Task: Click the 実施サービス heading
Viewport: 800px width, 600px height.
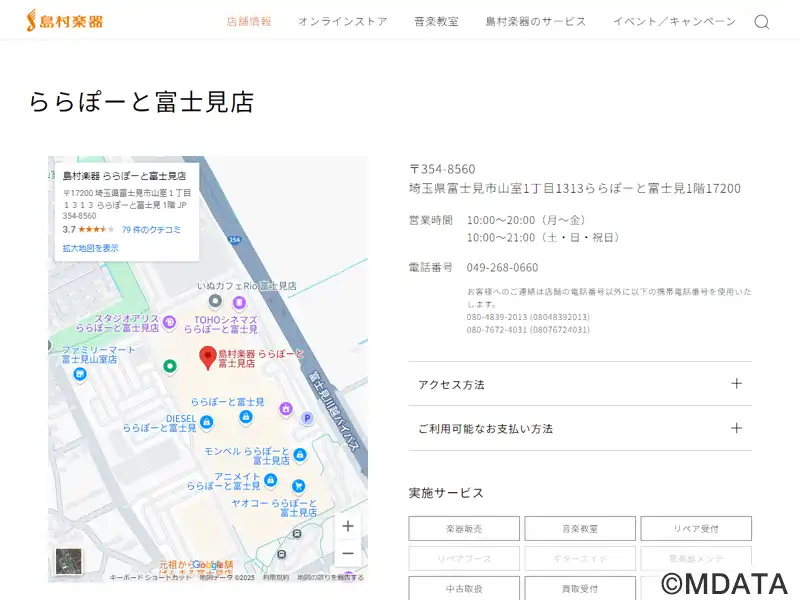Action: (446, 493)
